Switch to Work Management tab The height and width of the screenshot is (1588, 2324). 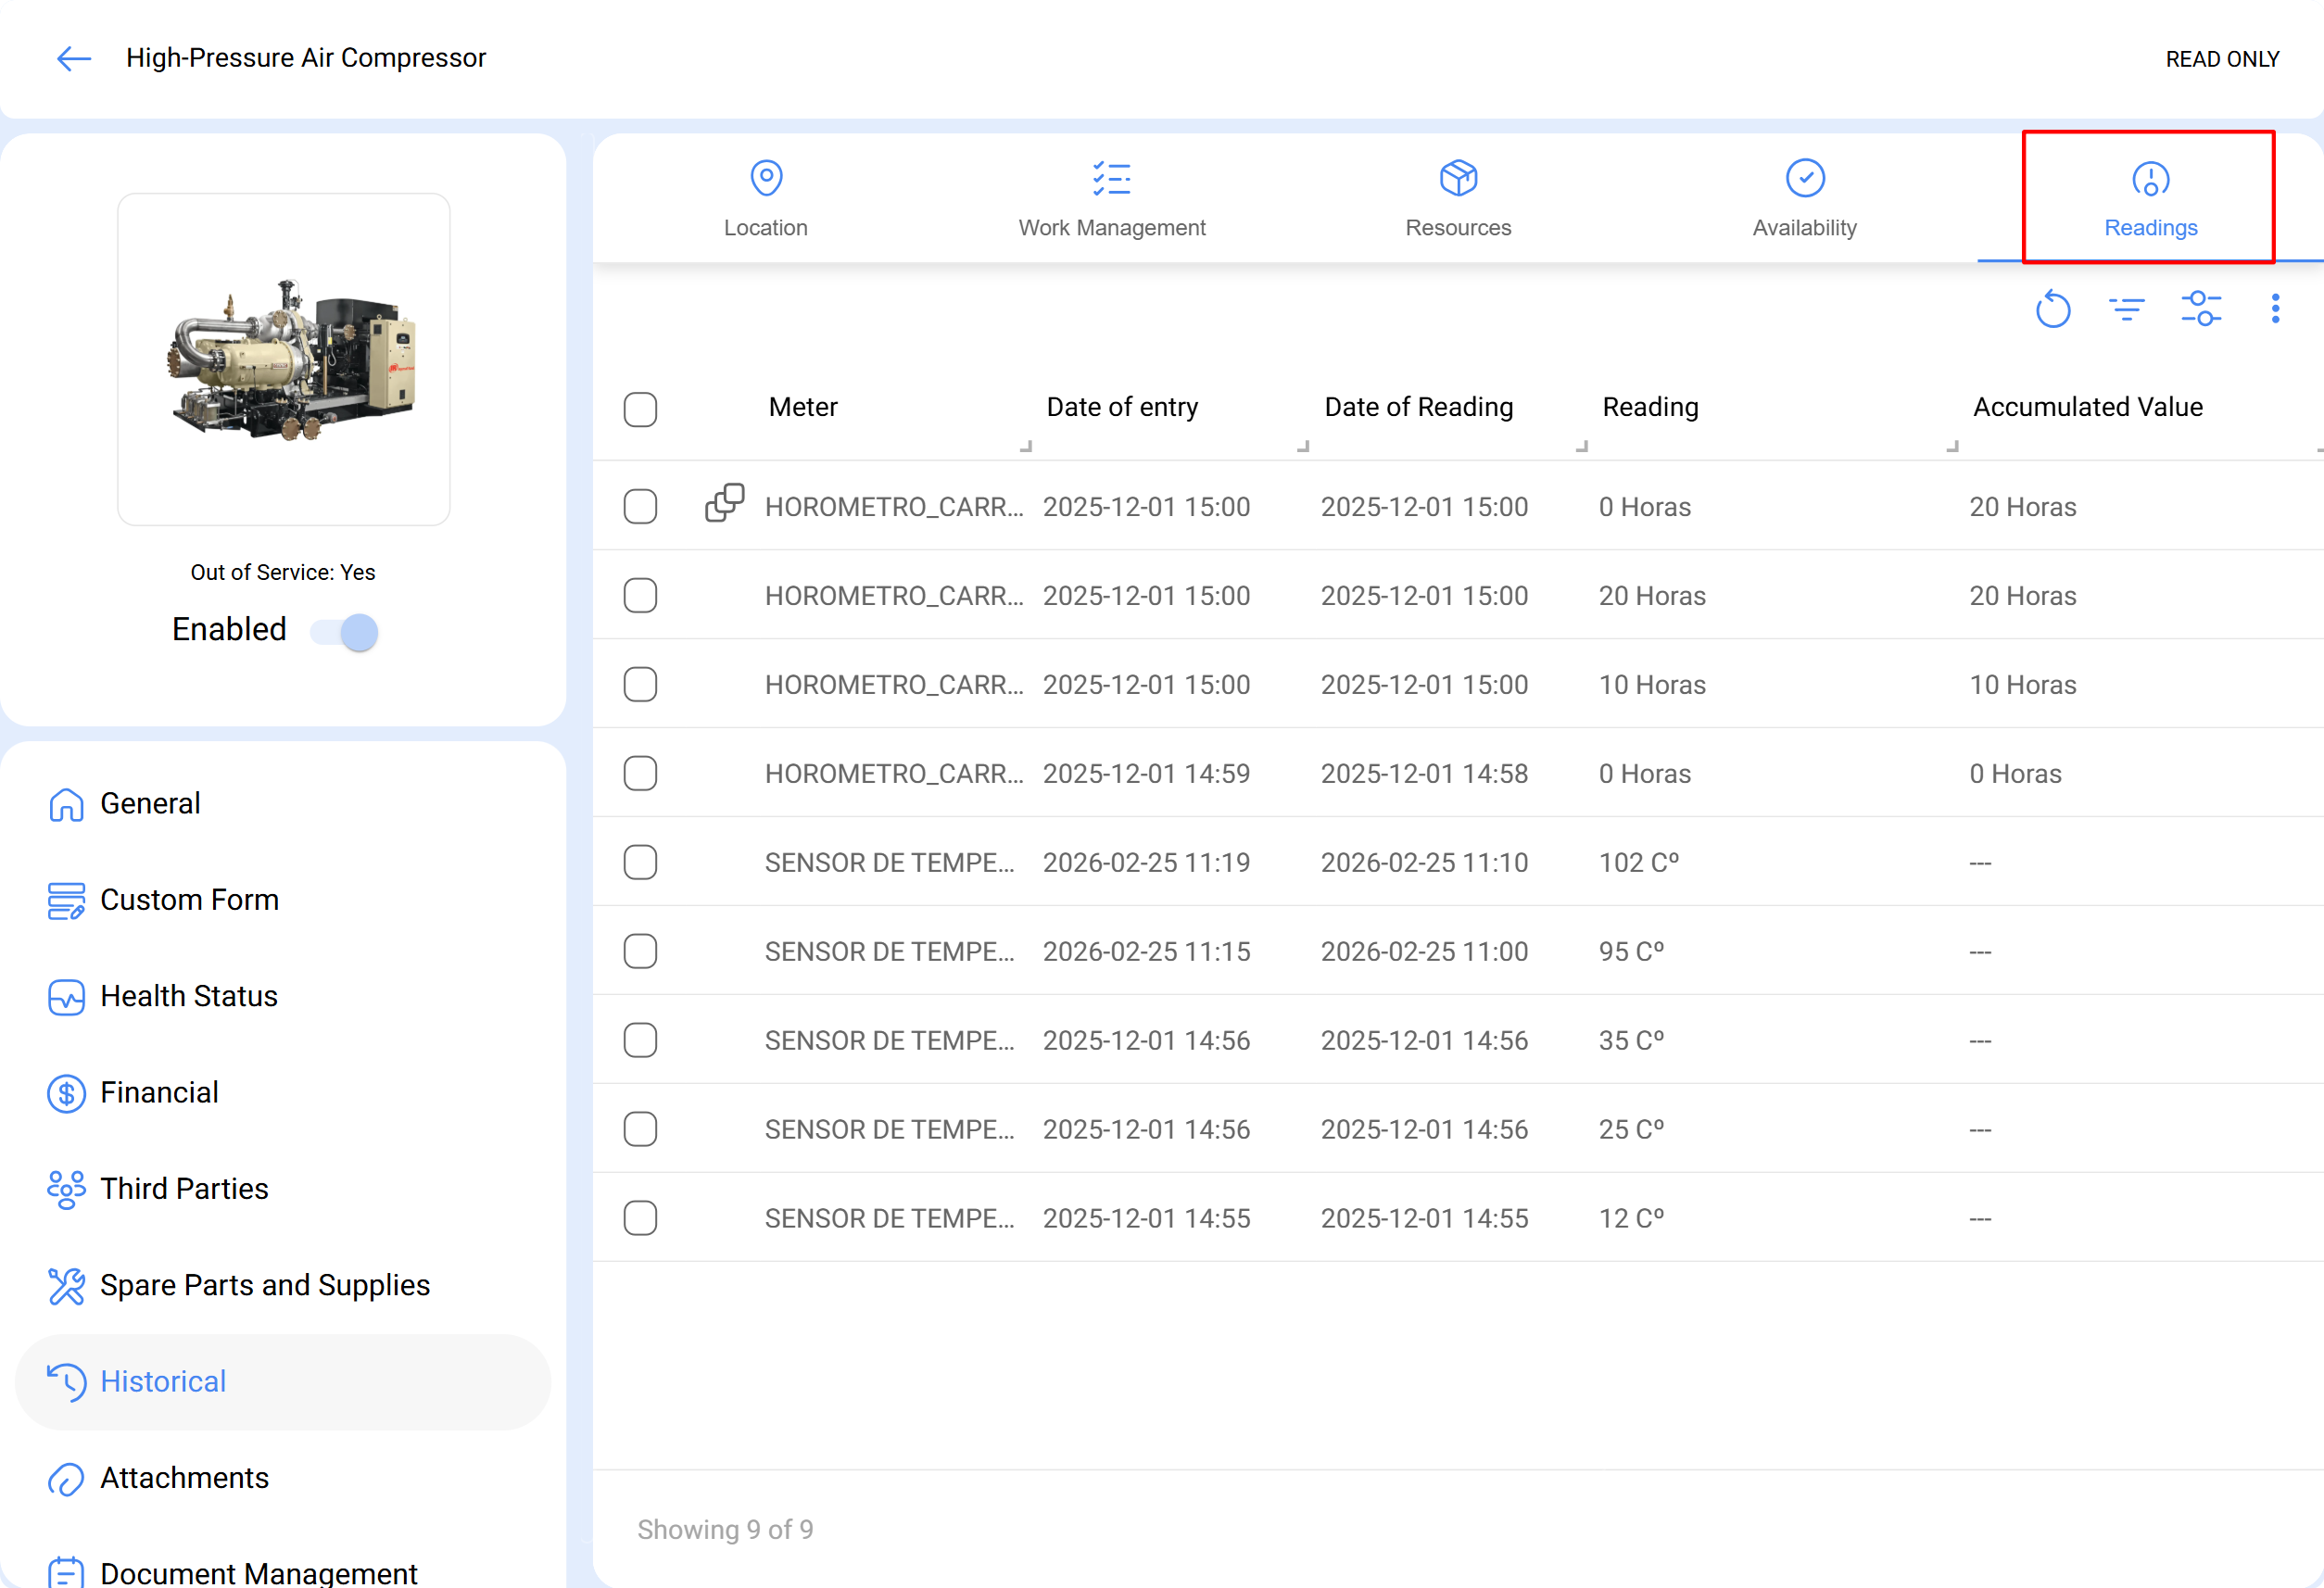coord(1111,199)
